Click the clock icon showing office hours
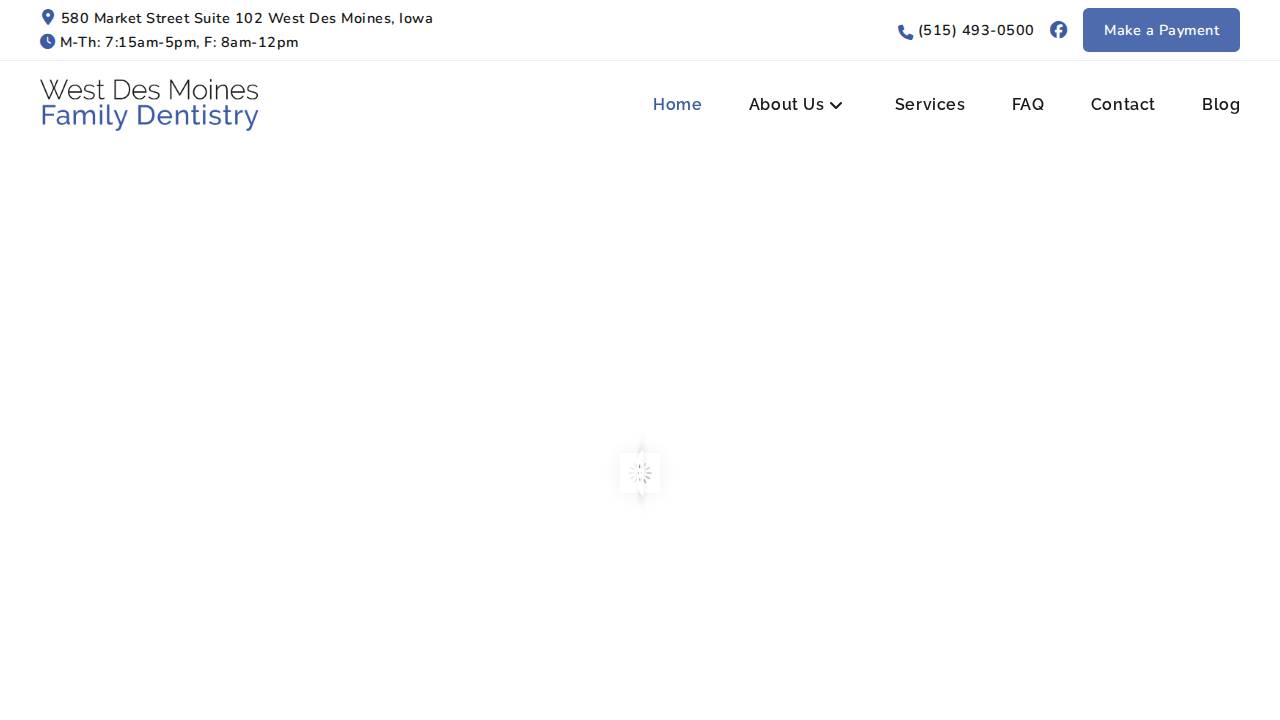The width and height of the screenshot is (1280, 720). pyautogui.click(x=47, y=41)
